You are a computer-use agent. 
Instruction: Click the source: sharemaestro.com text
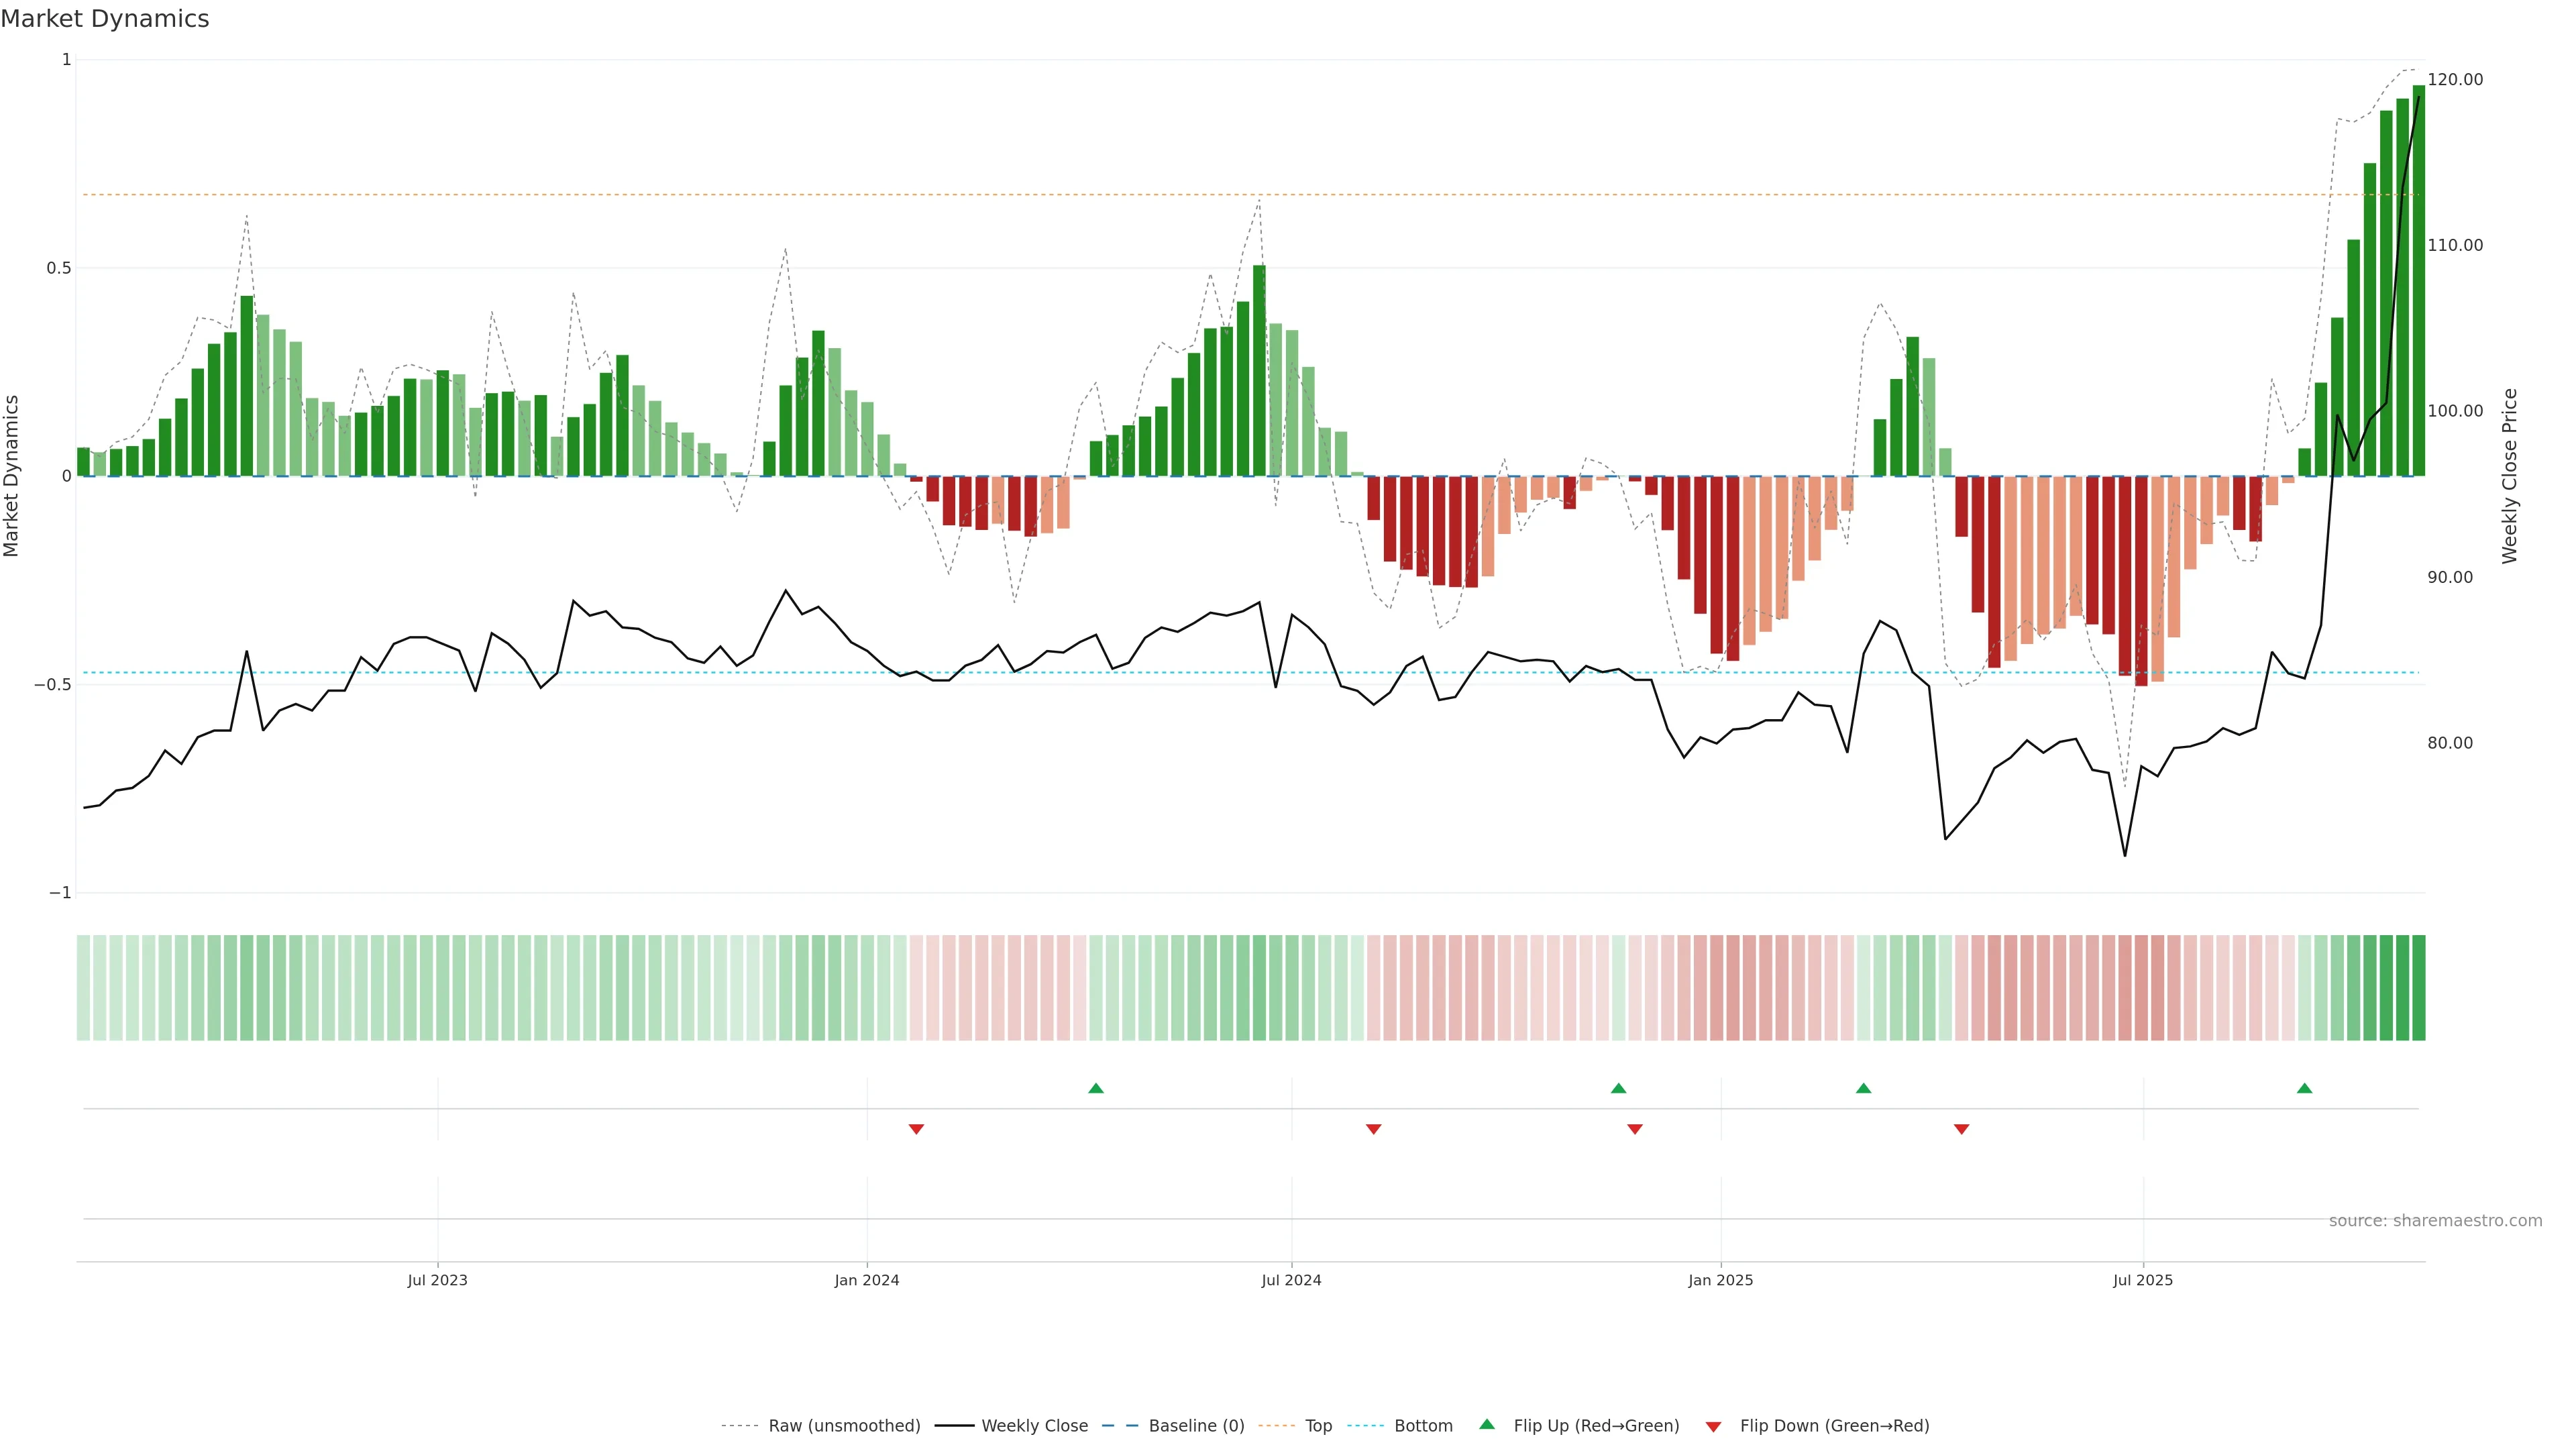2435,1221
